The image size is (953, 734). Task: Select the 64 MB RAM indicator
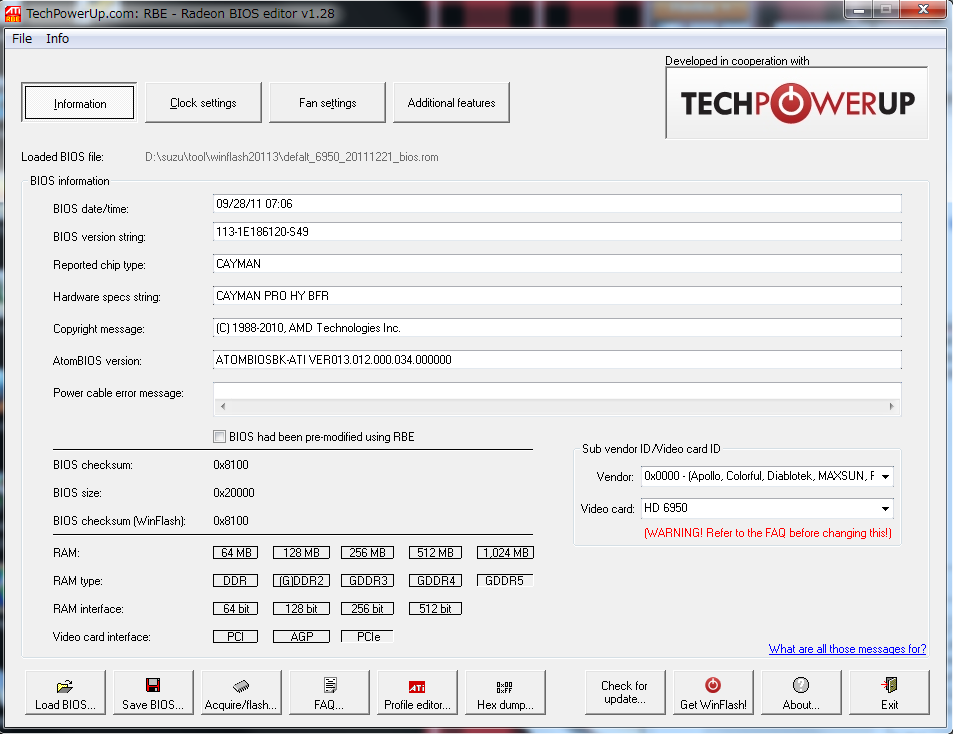236,552
